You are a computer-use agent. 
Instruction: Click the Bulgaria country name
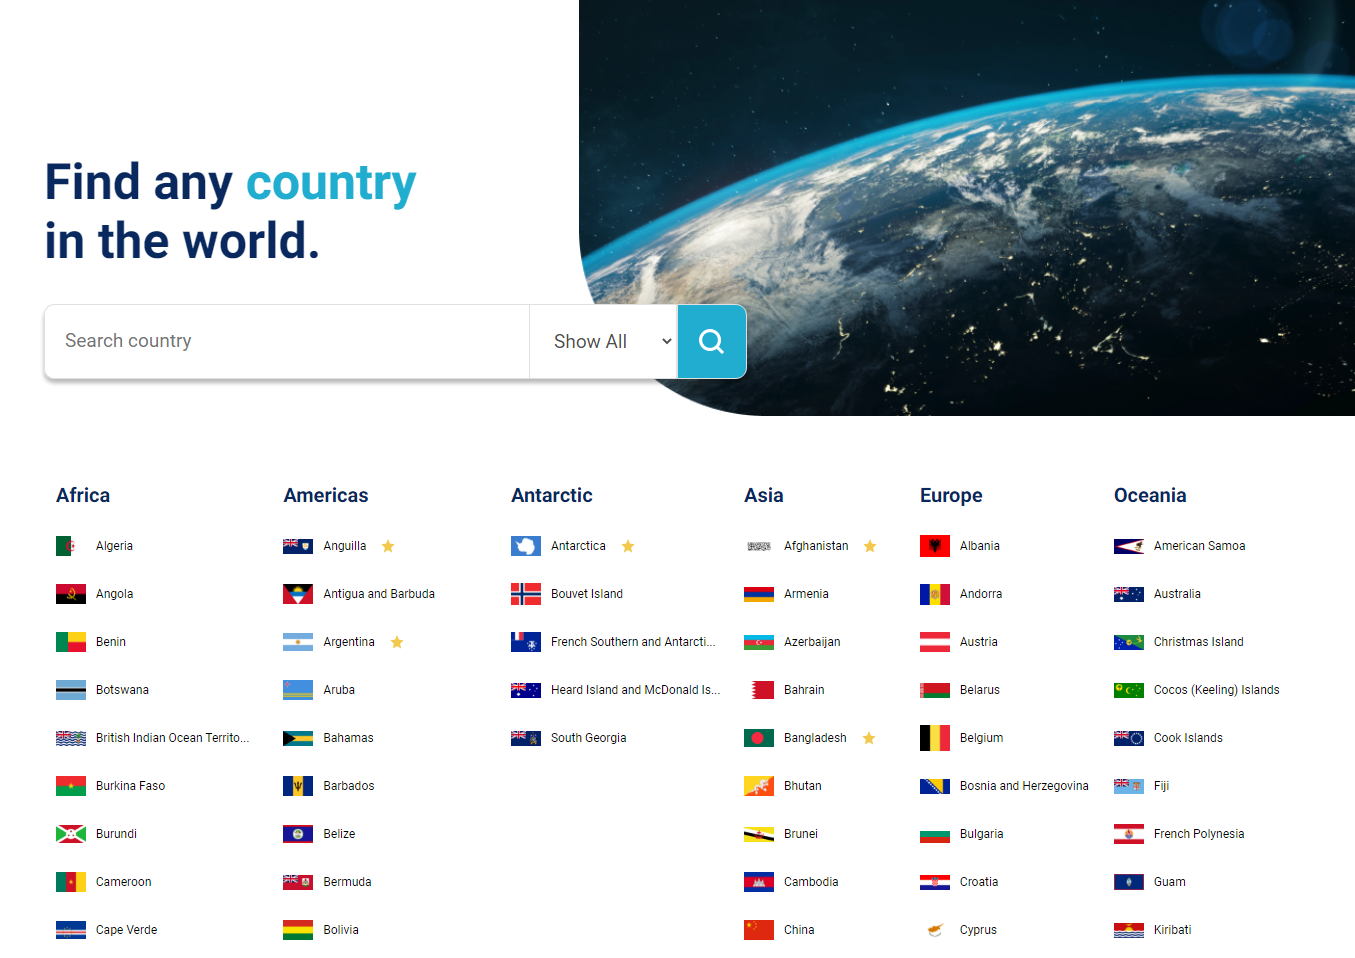click(x=982, y=834)
